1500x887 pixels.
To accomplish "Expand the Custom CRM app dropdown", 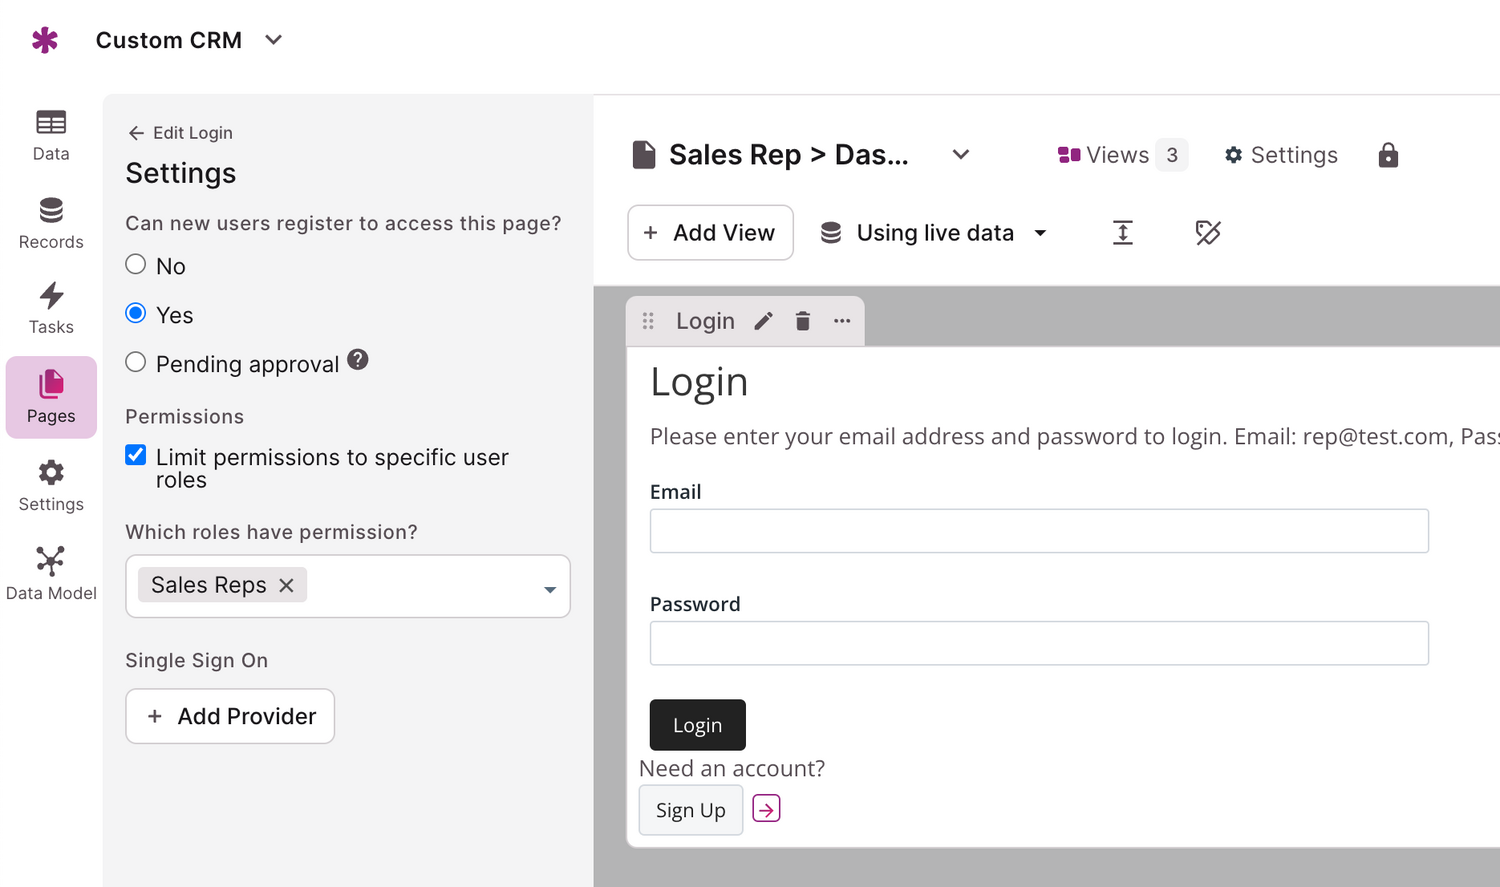I will point(274,40).
